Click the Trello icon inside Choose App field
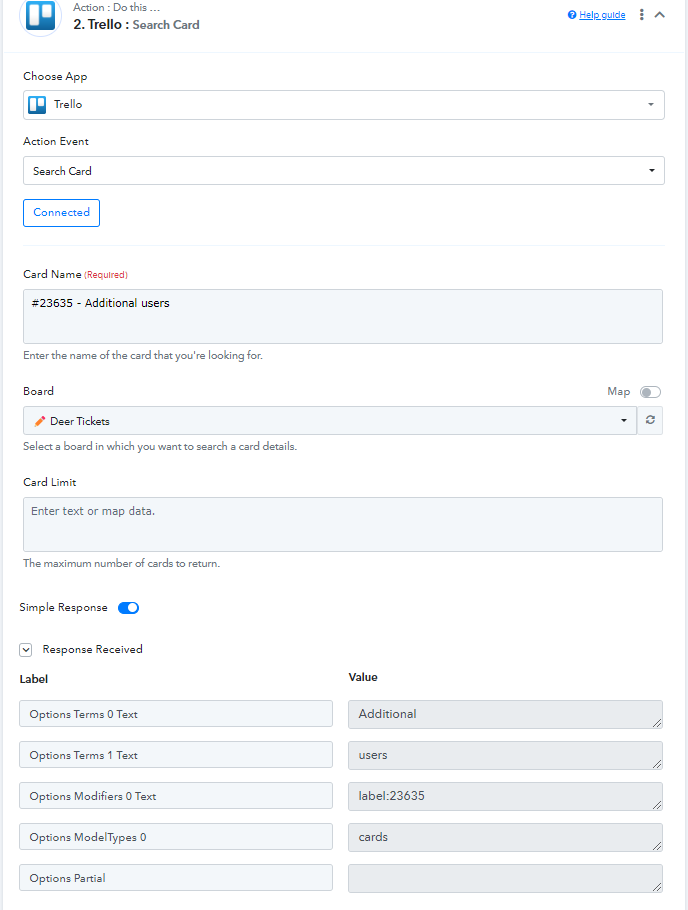Viewport: 688px width, 910px height. (x=37, y=105)
